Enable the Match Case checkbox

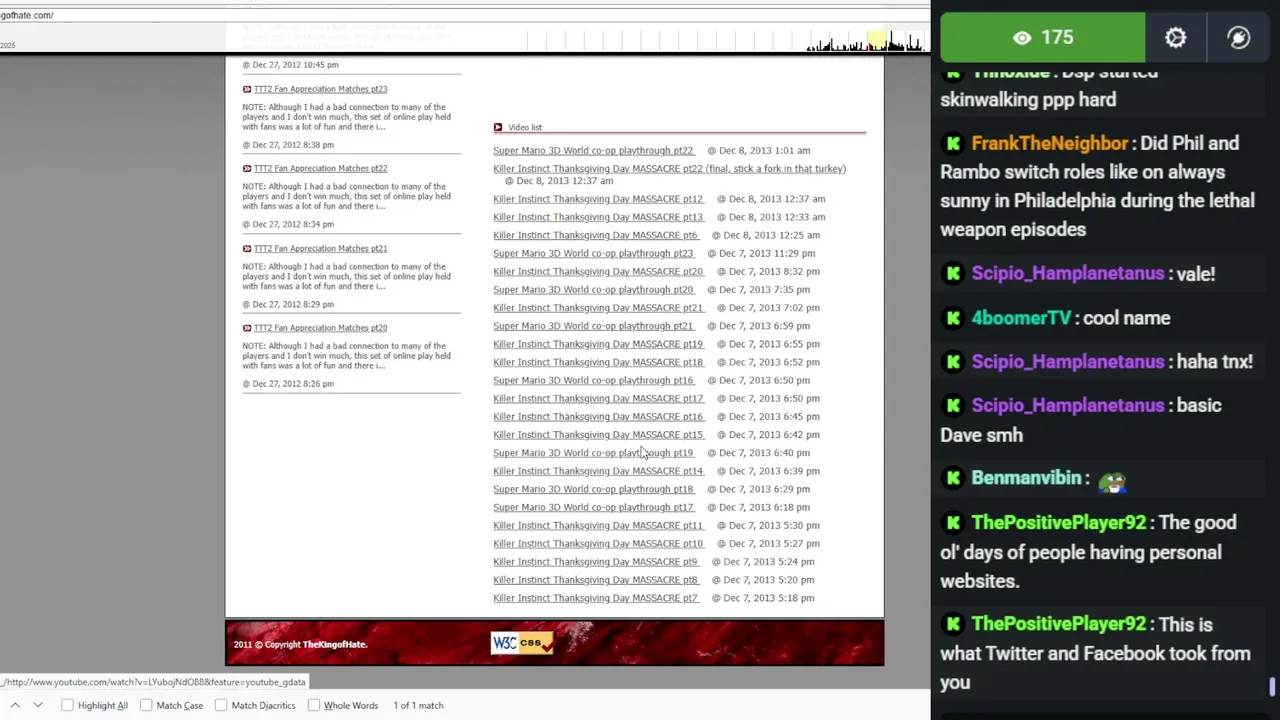[146, 705]
